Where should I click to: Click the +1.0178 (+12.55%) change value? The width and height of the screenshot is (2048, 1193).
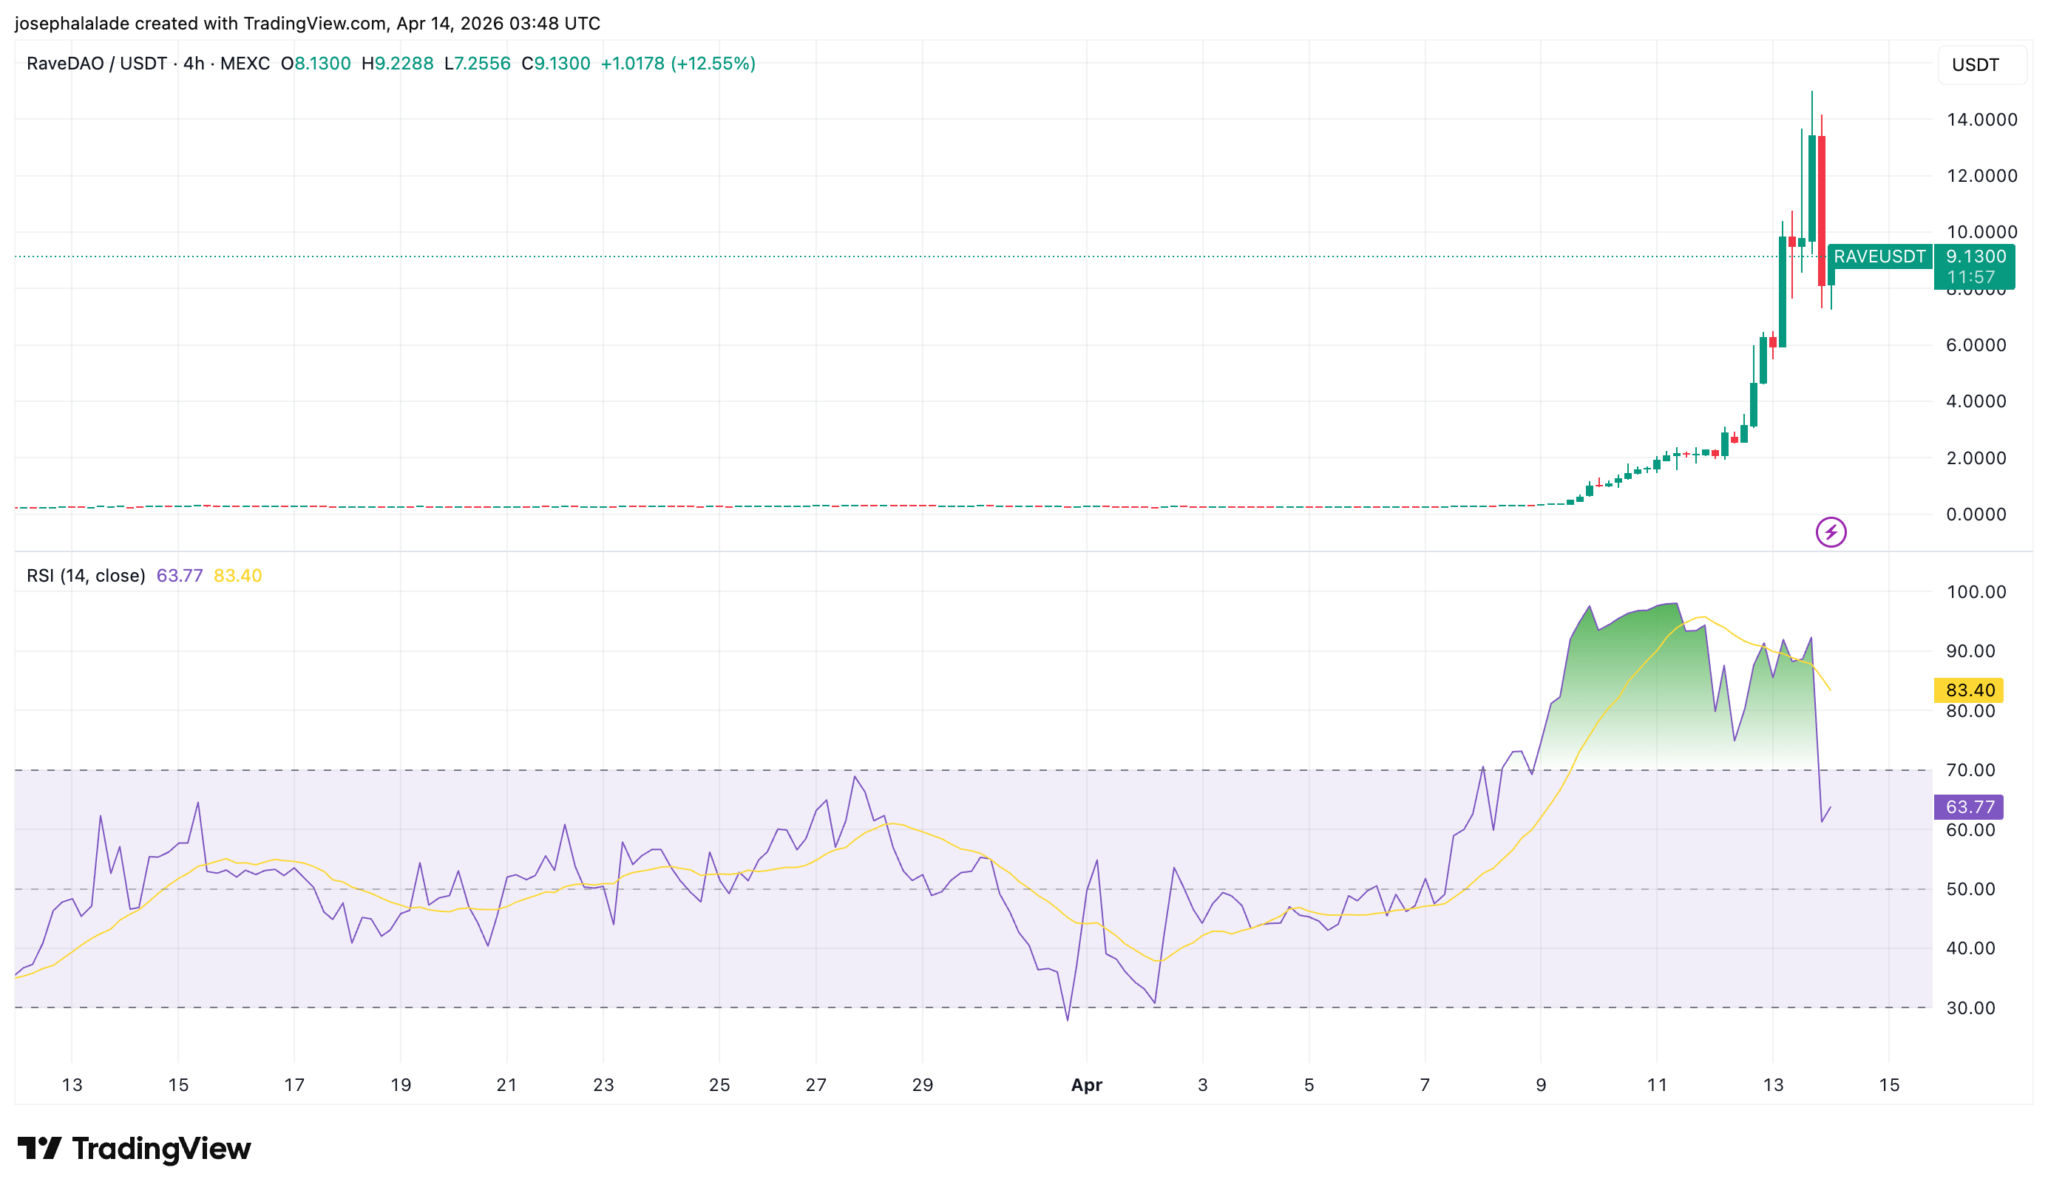pos(677,64)
